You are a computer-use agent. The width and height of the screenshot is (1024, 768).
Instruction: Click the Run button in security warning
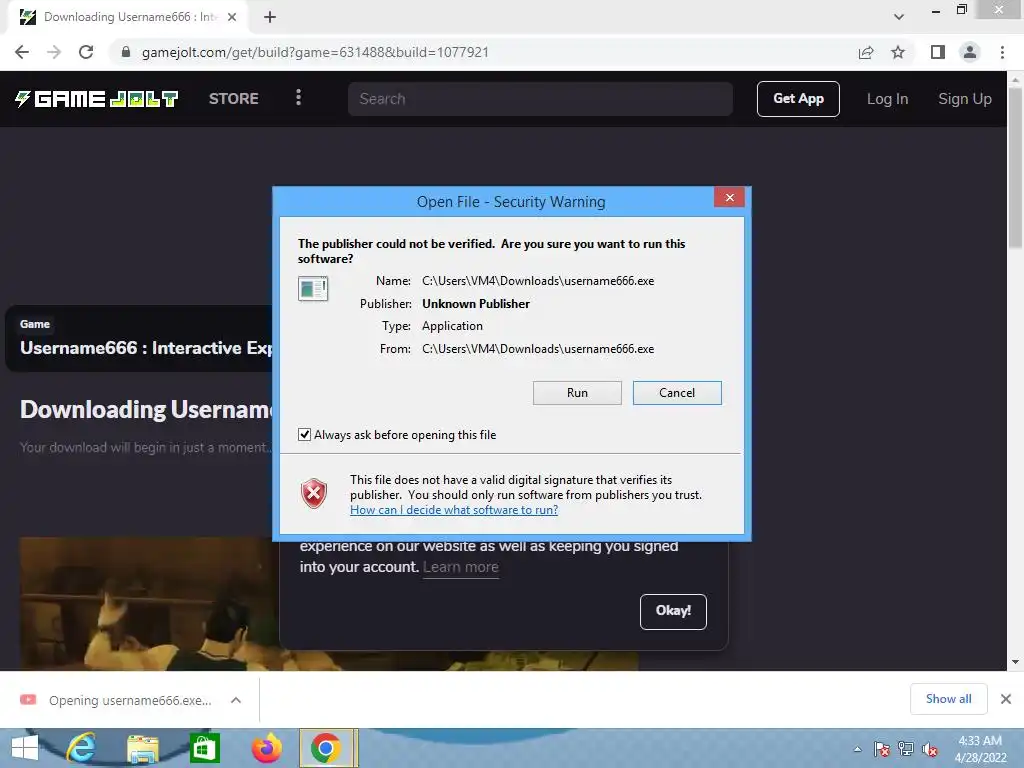pyautogui.click(x=577, y=392)
